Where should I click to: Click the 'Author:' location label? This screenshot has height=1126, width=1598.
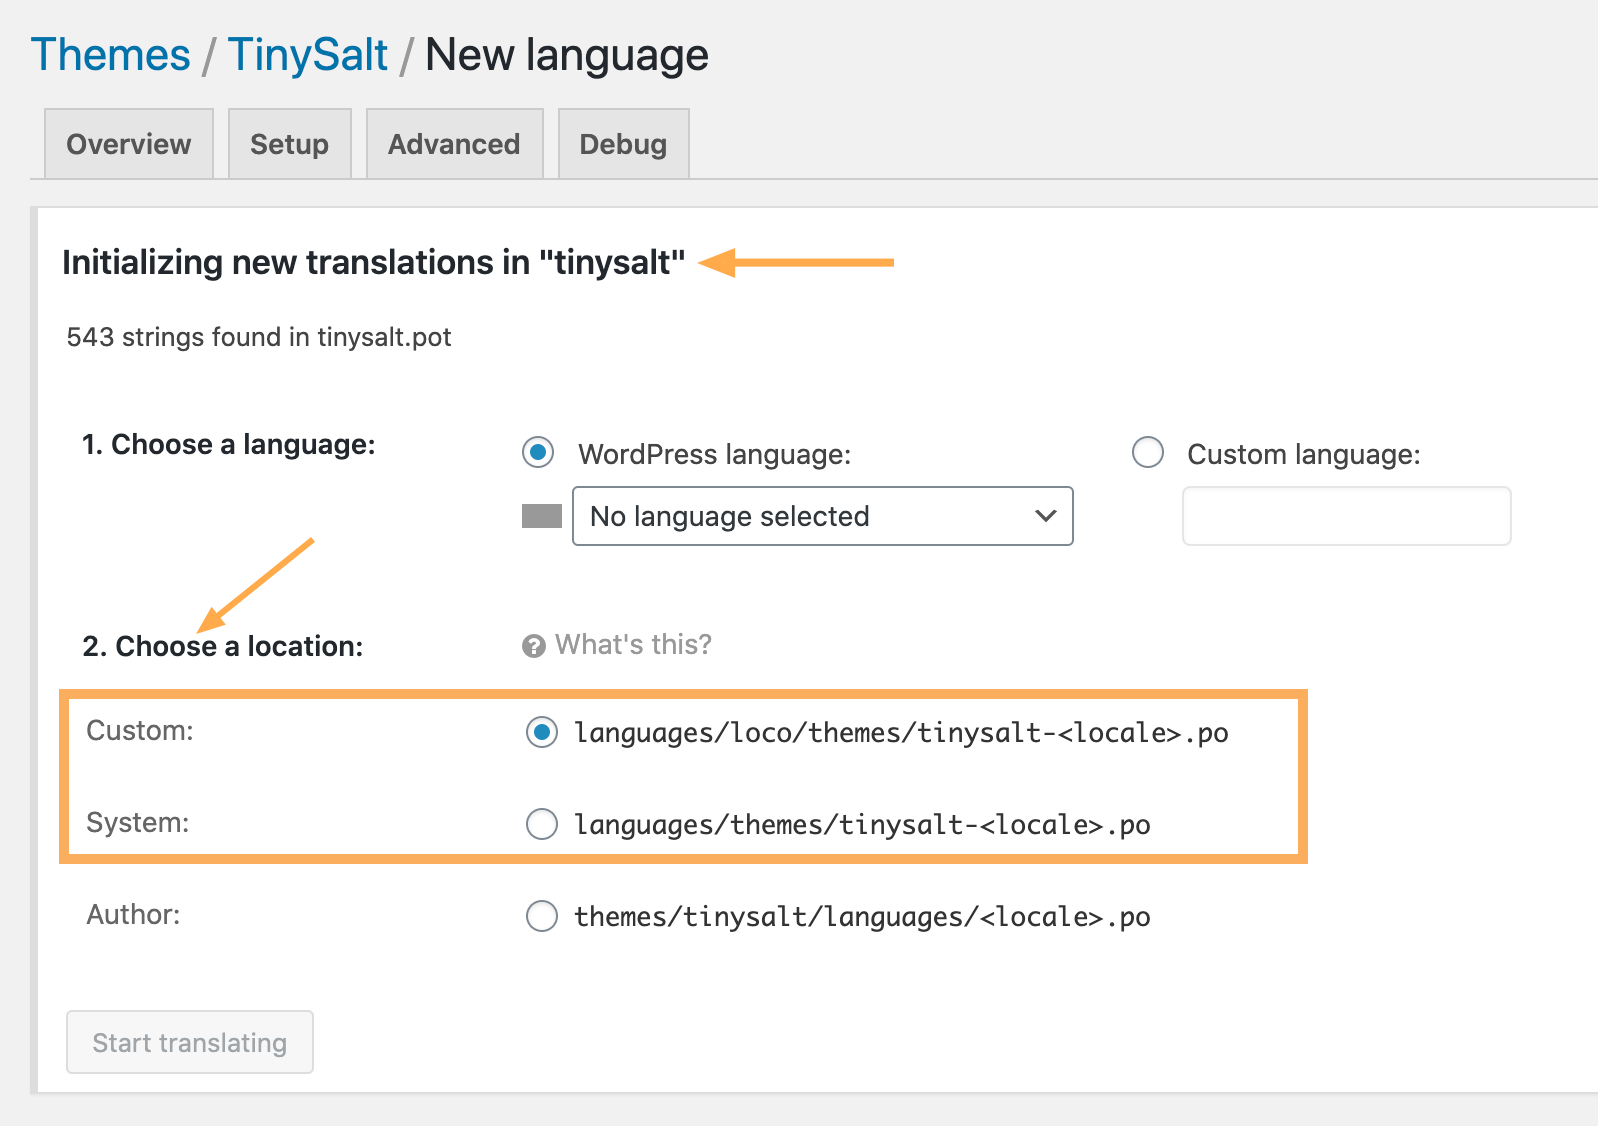pos(134,915)
